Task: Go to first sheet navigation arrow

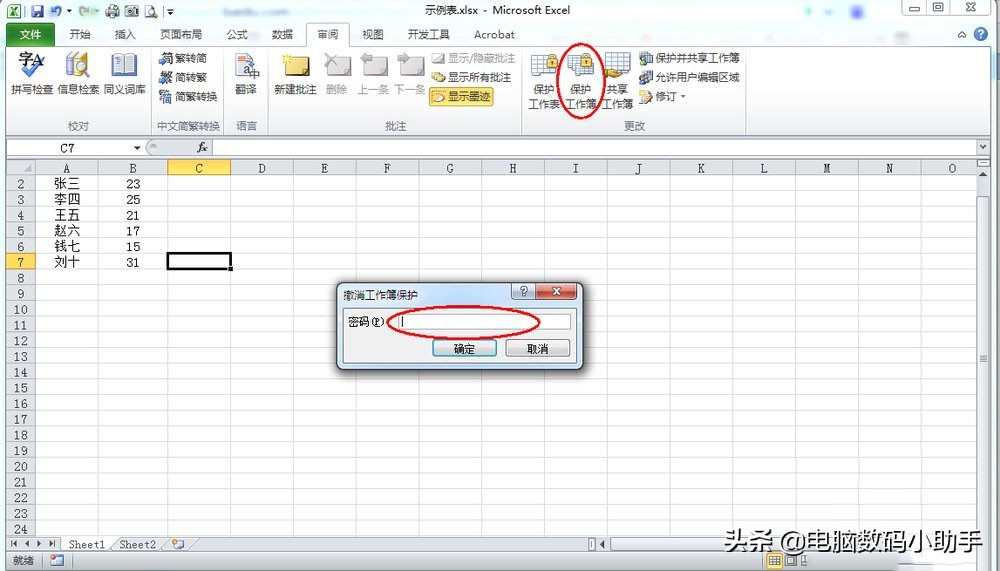Action: [14, 544]
